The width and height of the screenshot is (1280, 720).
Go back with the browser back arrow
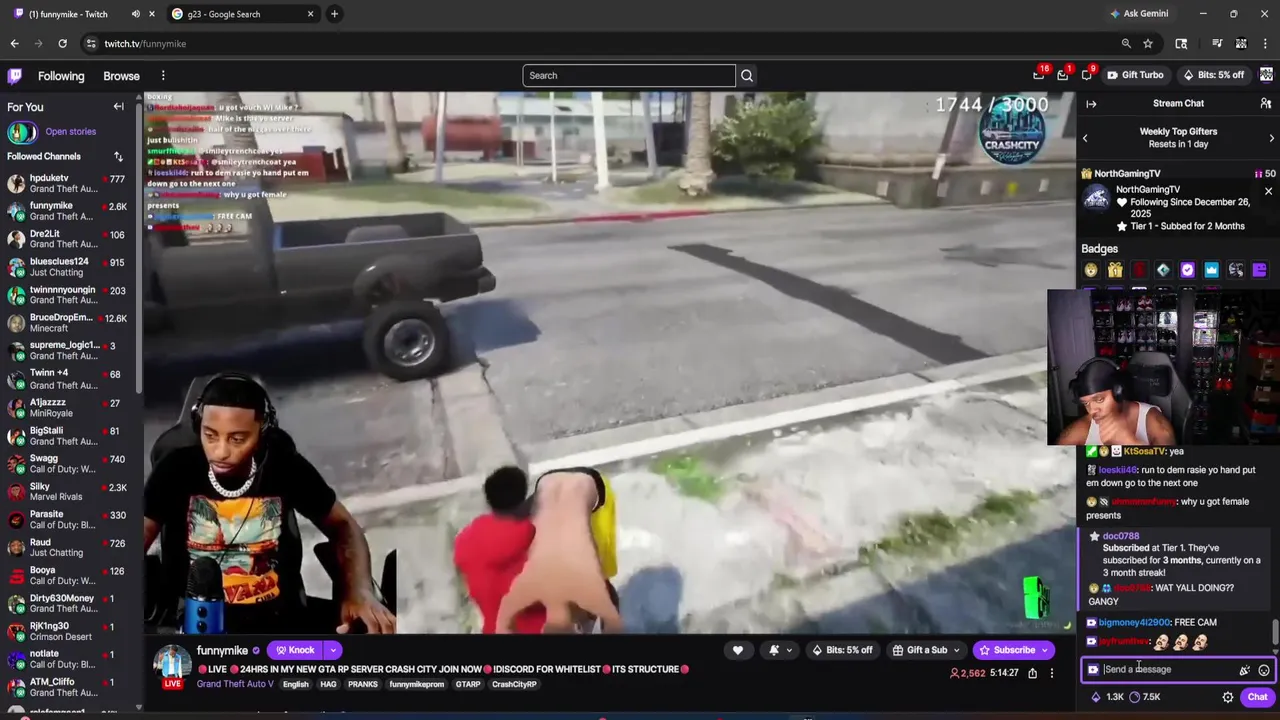coord(14,44)
